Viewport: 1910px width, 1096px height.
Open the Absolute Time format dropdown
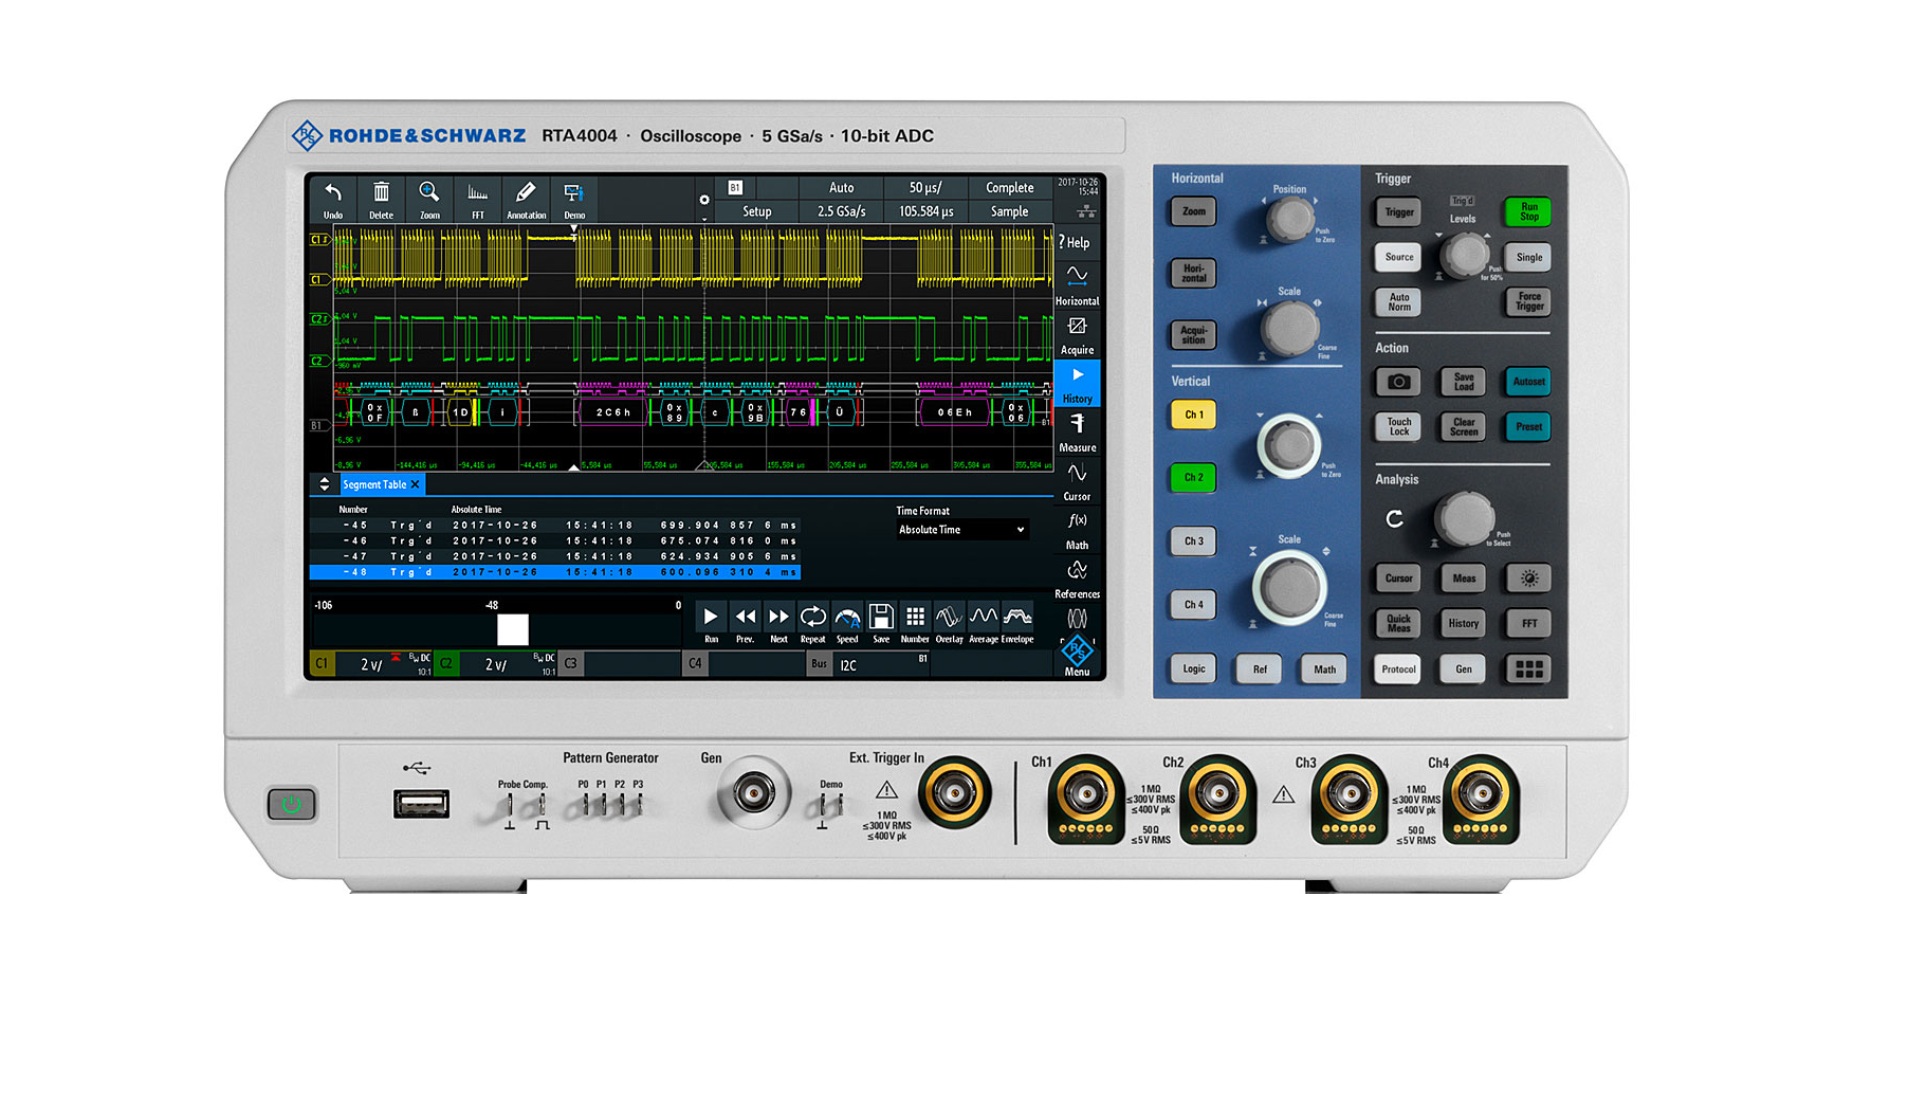[x=961, y=530]
